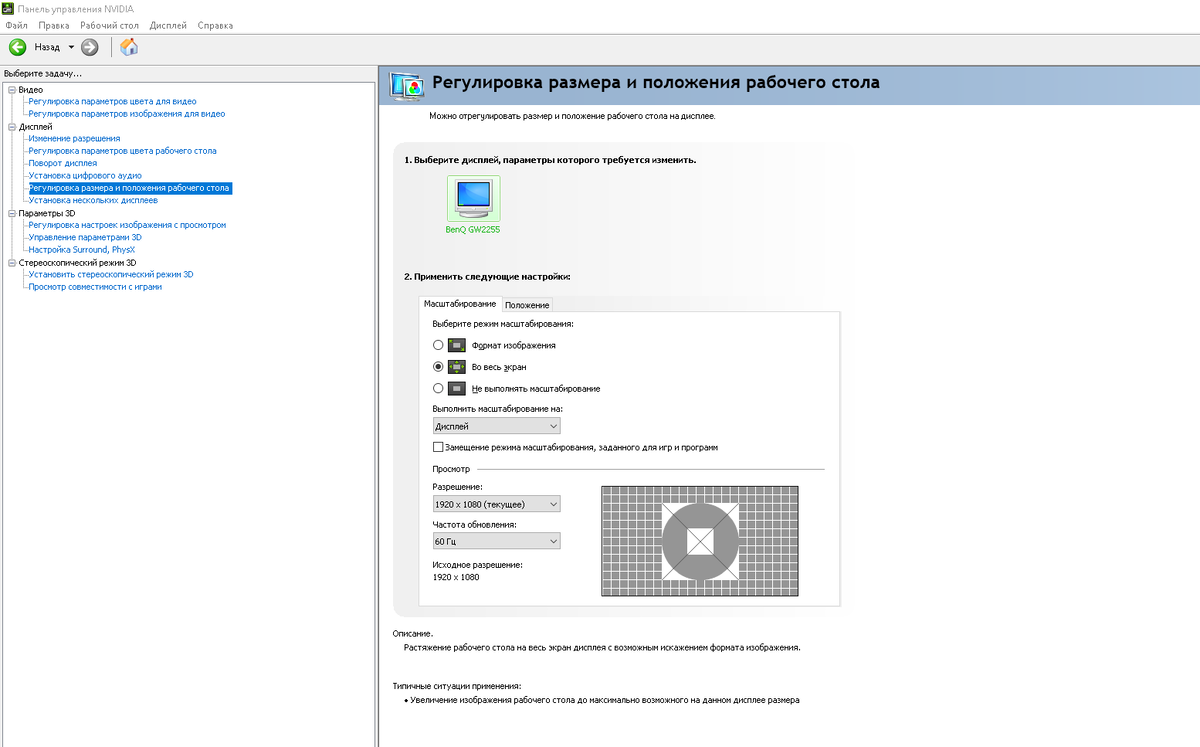Open 'Регулировка параметров изображения для видео'
Image resolution: width=1200 pixels, height=747 pixels.
127,114
